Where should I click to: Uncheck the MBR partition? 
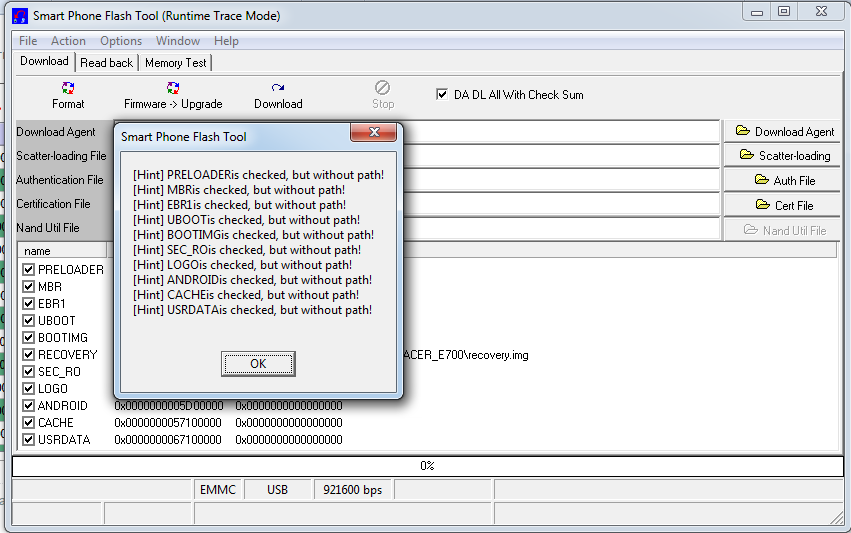click(x=29, y=287)
